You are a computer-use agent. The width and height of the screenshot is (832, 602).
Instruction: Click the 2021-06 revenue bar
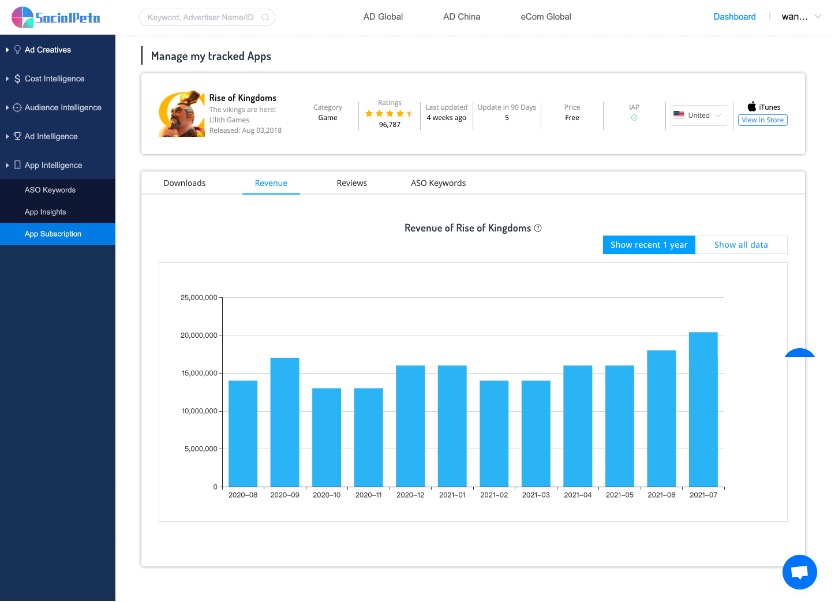[661, 418]
